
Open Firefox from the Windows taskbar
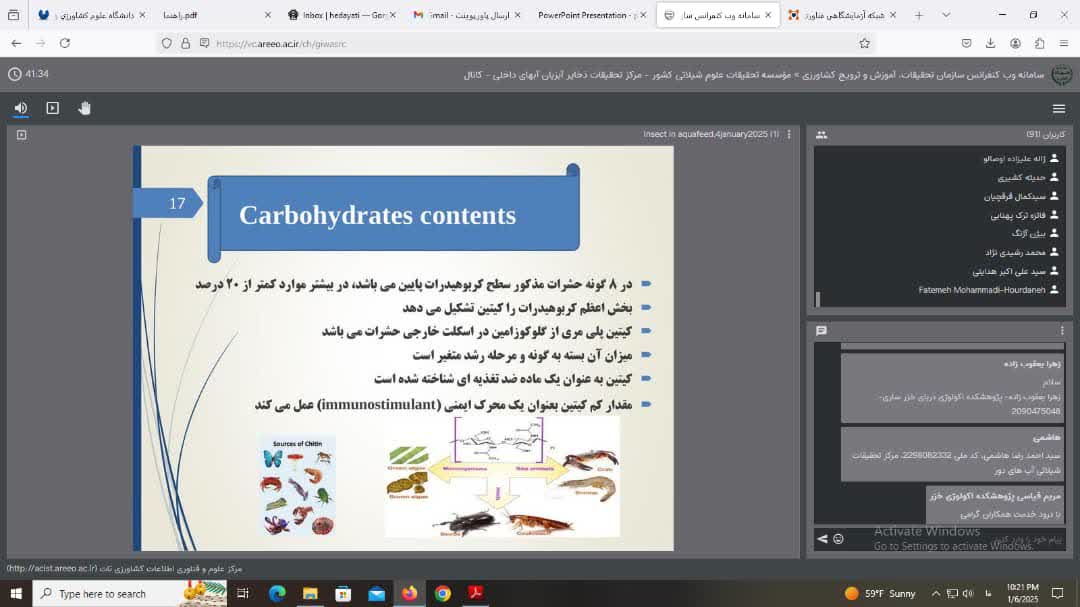409,593
